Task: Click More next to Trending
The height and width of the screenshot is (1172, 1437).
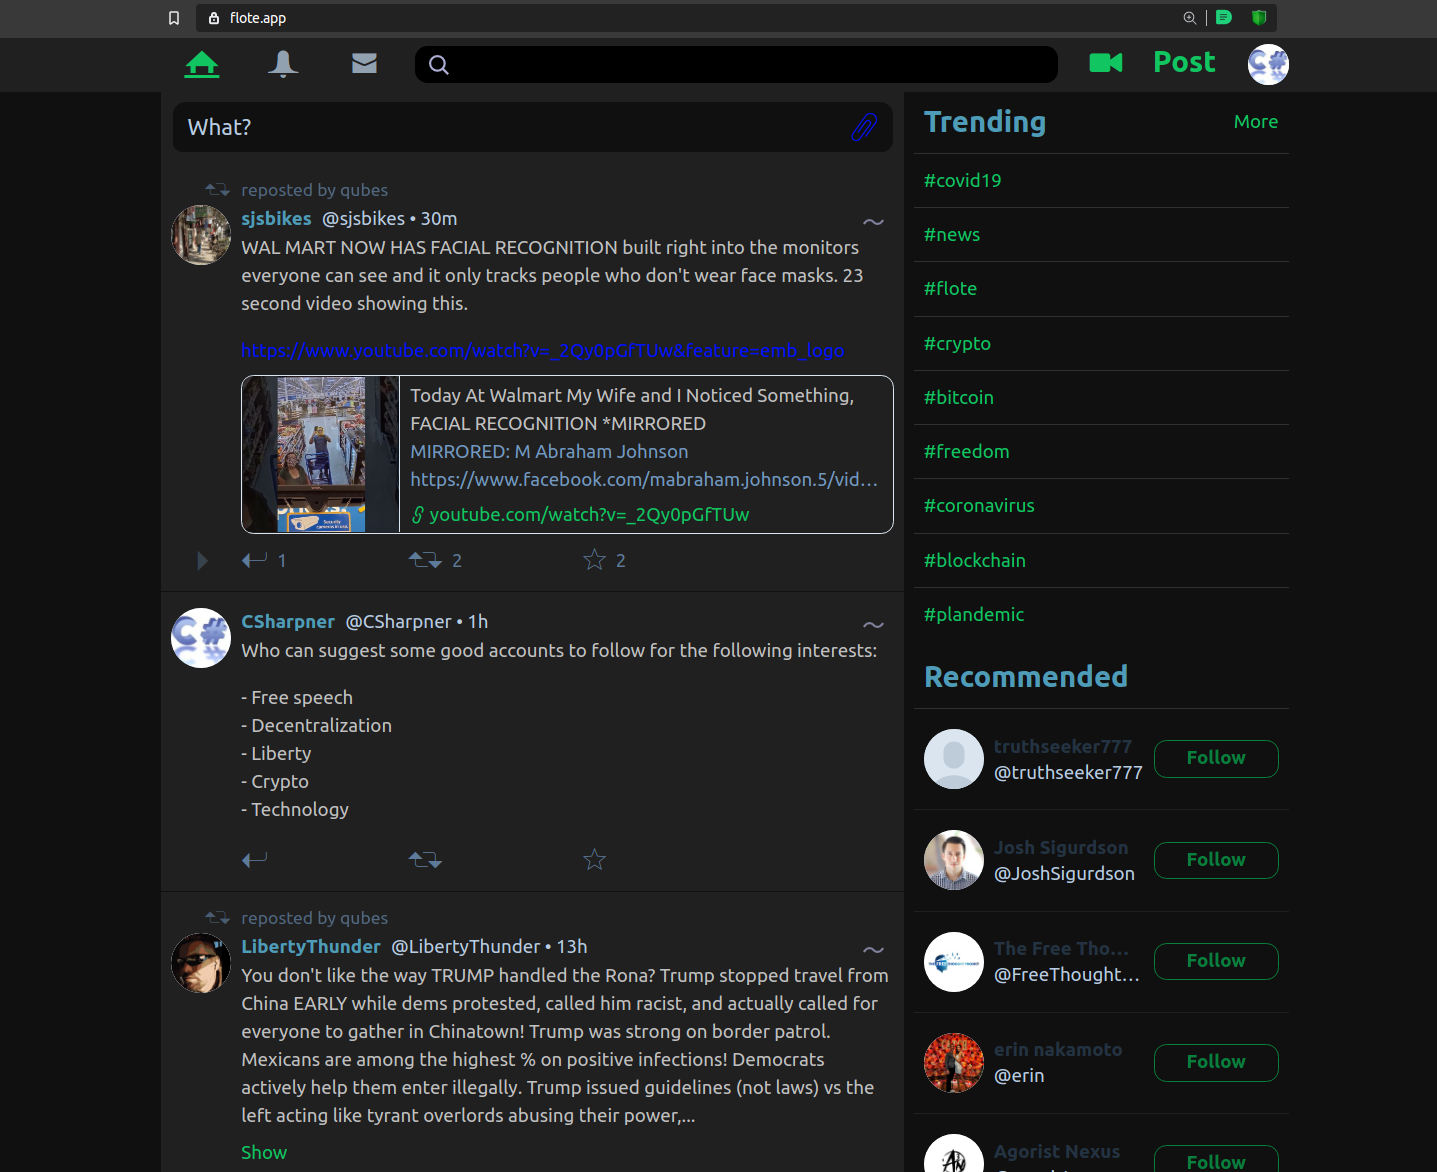Action: tap(1256, 122)
